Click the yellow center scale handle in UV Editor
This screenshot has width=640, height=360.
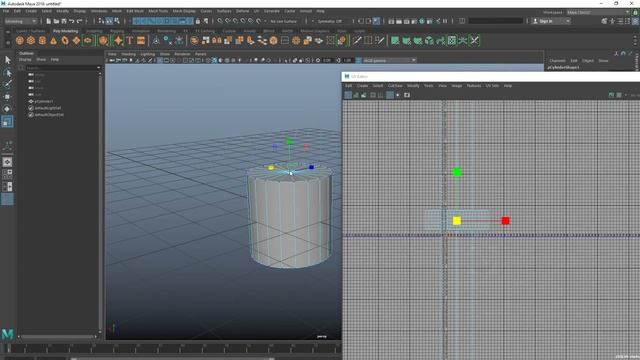point(457,221)
